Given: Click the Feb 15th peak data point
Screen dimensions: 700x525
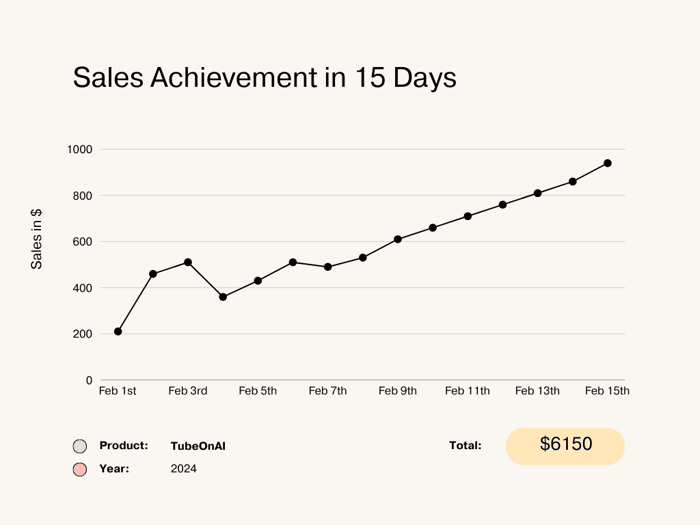Looking at the screenshot, I should 608,163.
